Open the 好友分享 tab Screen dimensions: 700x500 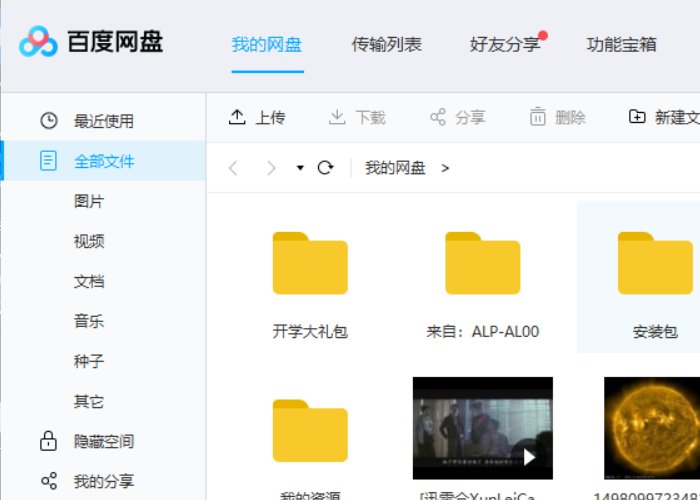pos(505,45)
